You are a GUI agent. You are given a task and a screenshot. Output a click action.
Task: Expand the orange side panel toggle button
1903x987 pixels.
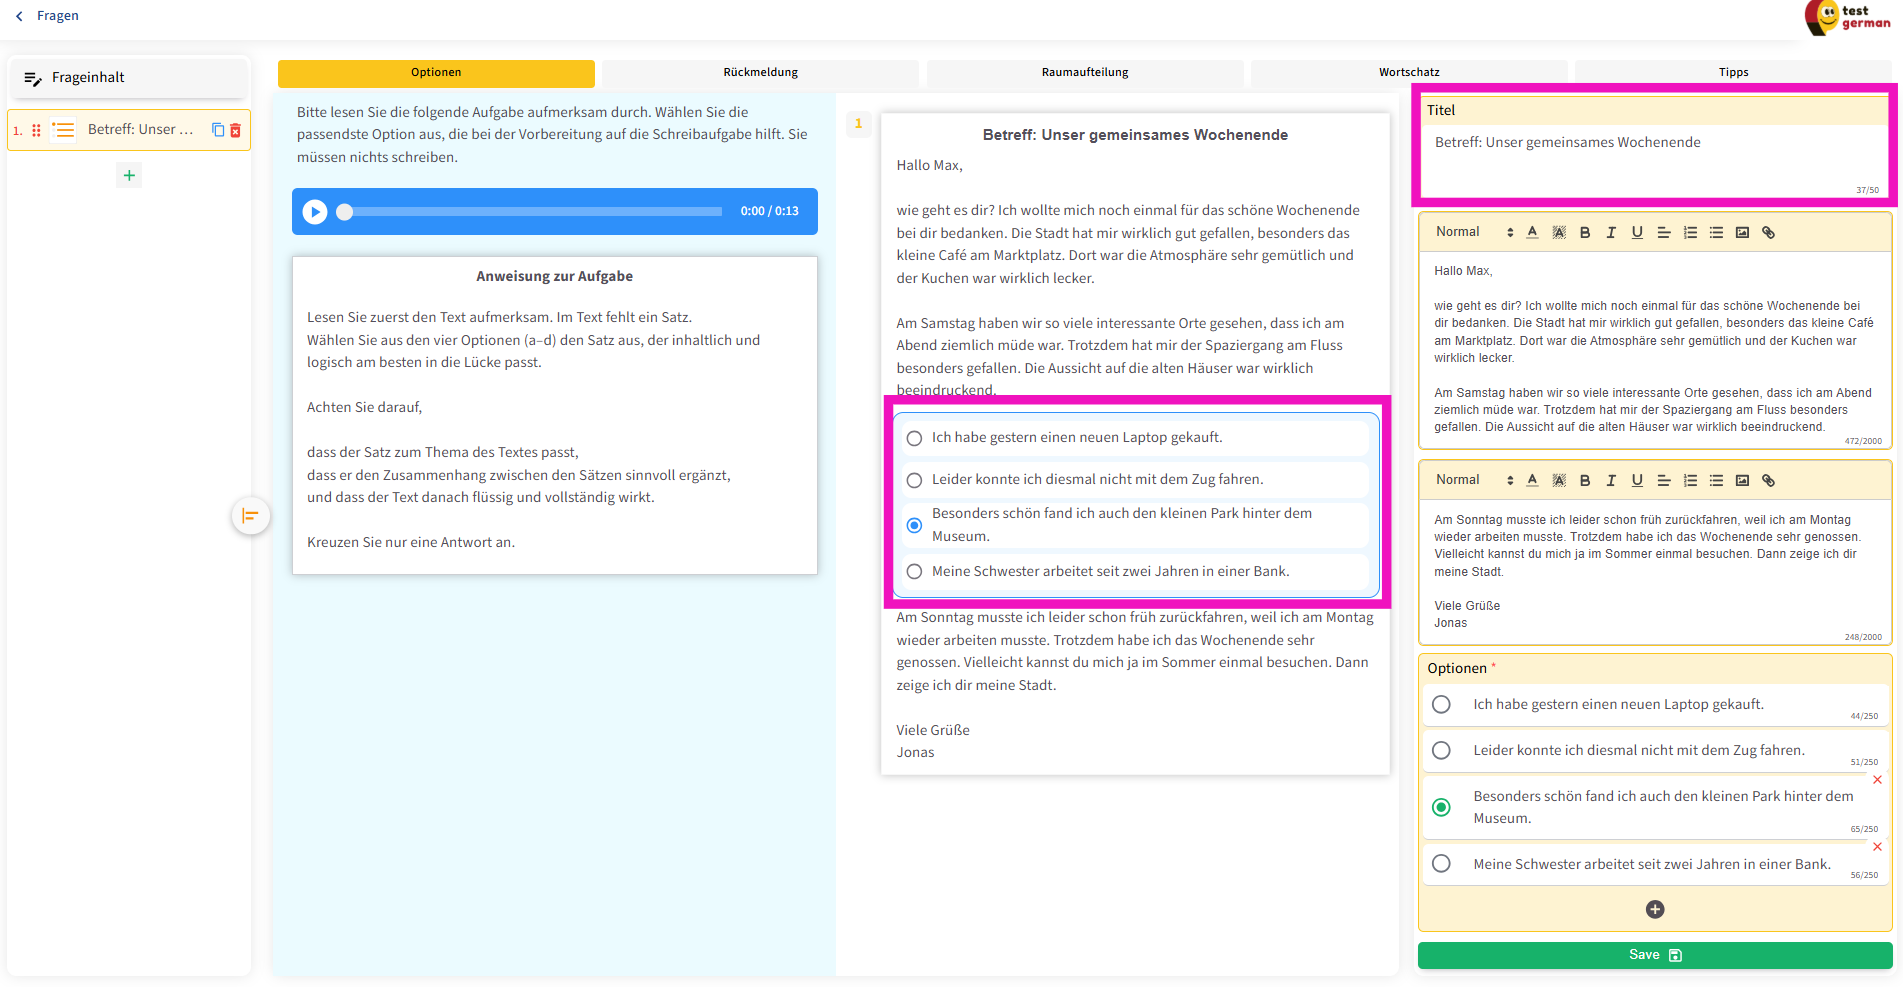click(250, 516)
